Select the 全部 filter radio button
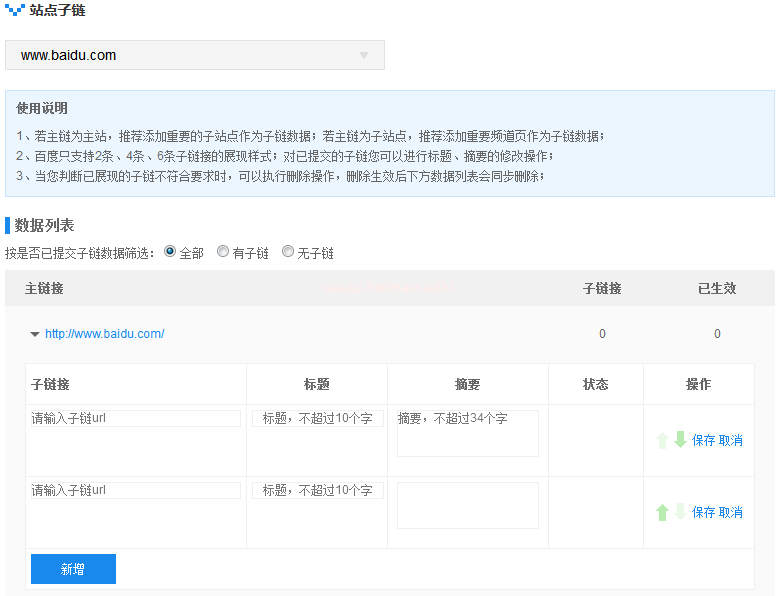The height and width of the screenshot is (596, 778). click(170, 252)
